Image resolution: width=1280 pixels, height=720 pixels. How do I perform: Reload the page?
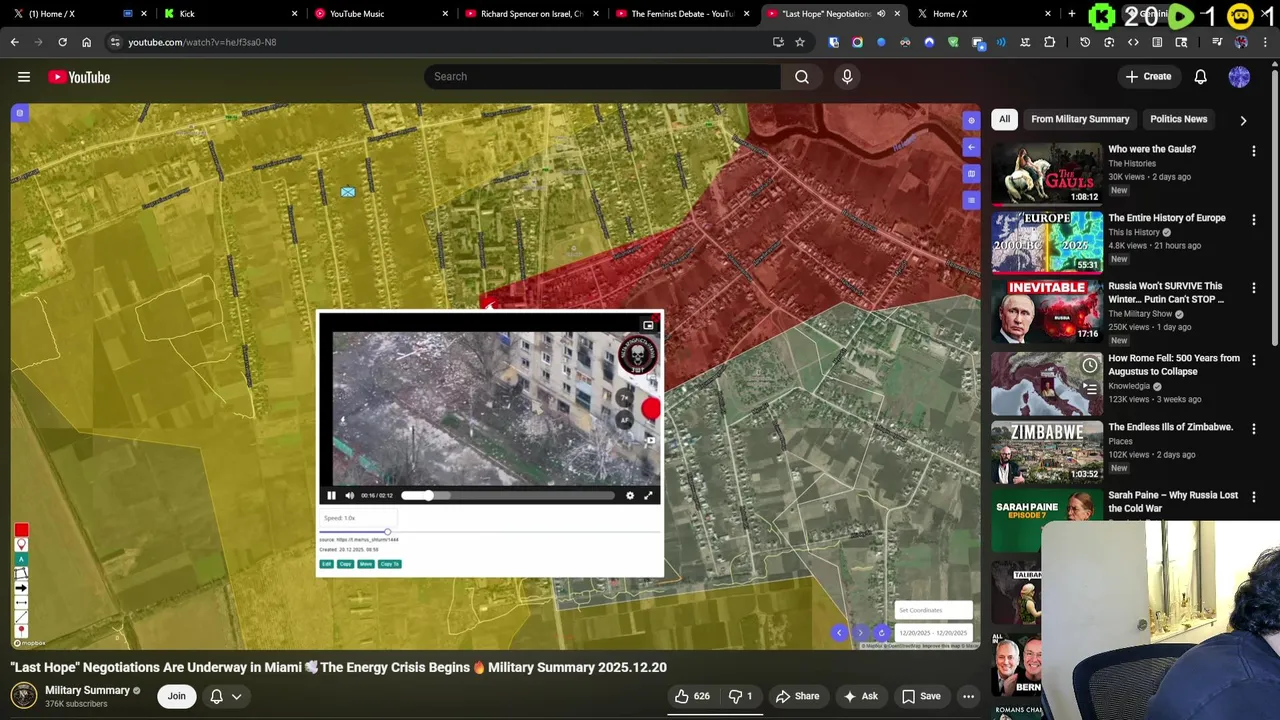pos(62,42)
